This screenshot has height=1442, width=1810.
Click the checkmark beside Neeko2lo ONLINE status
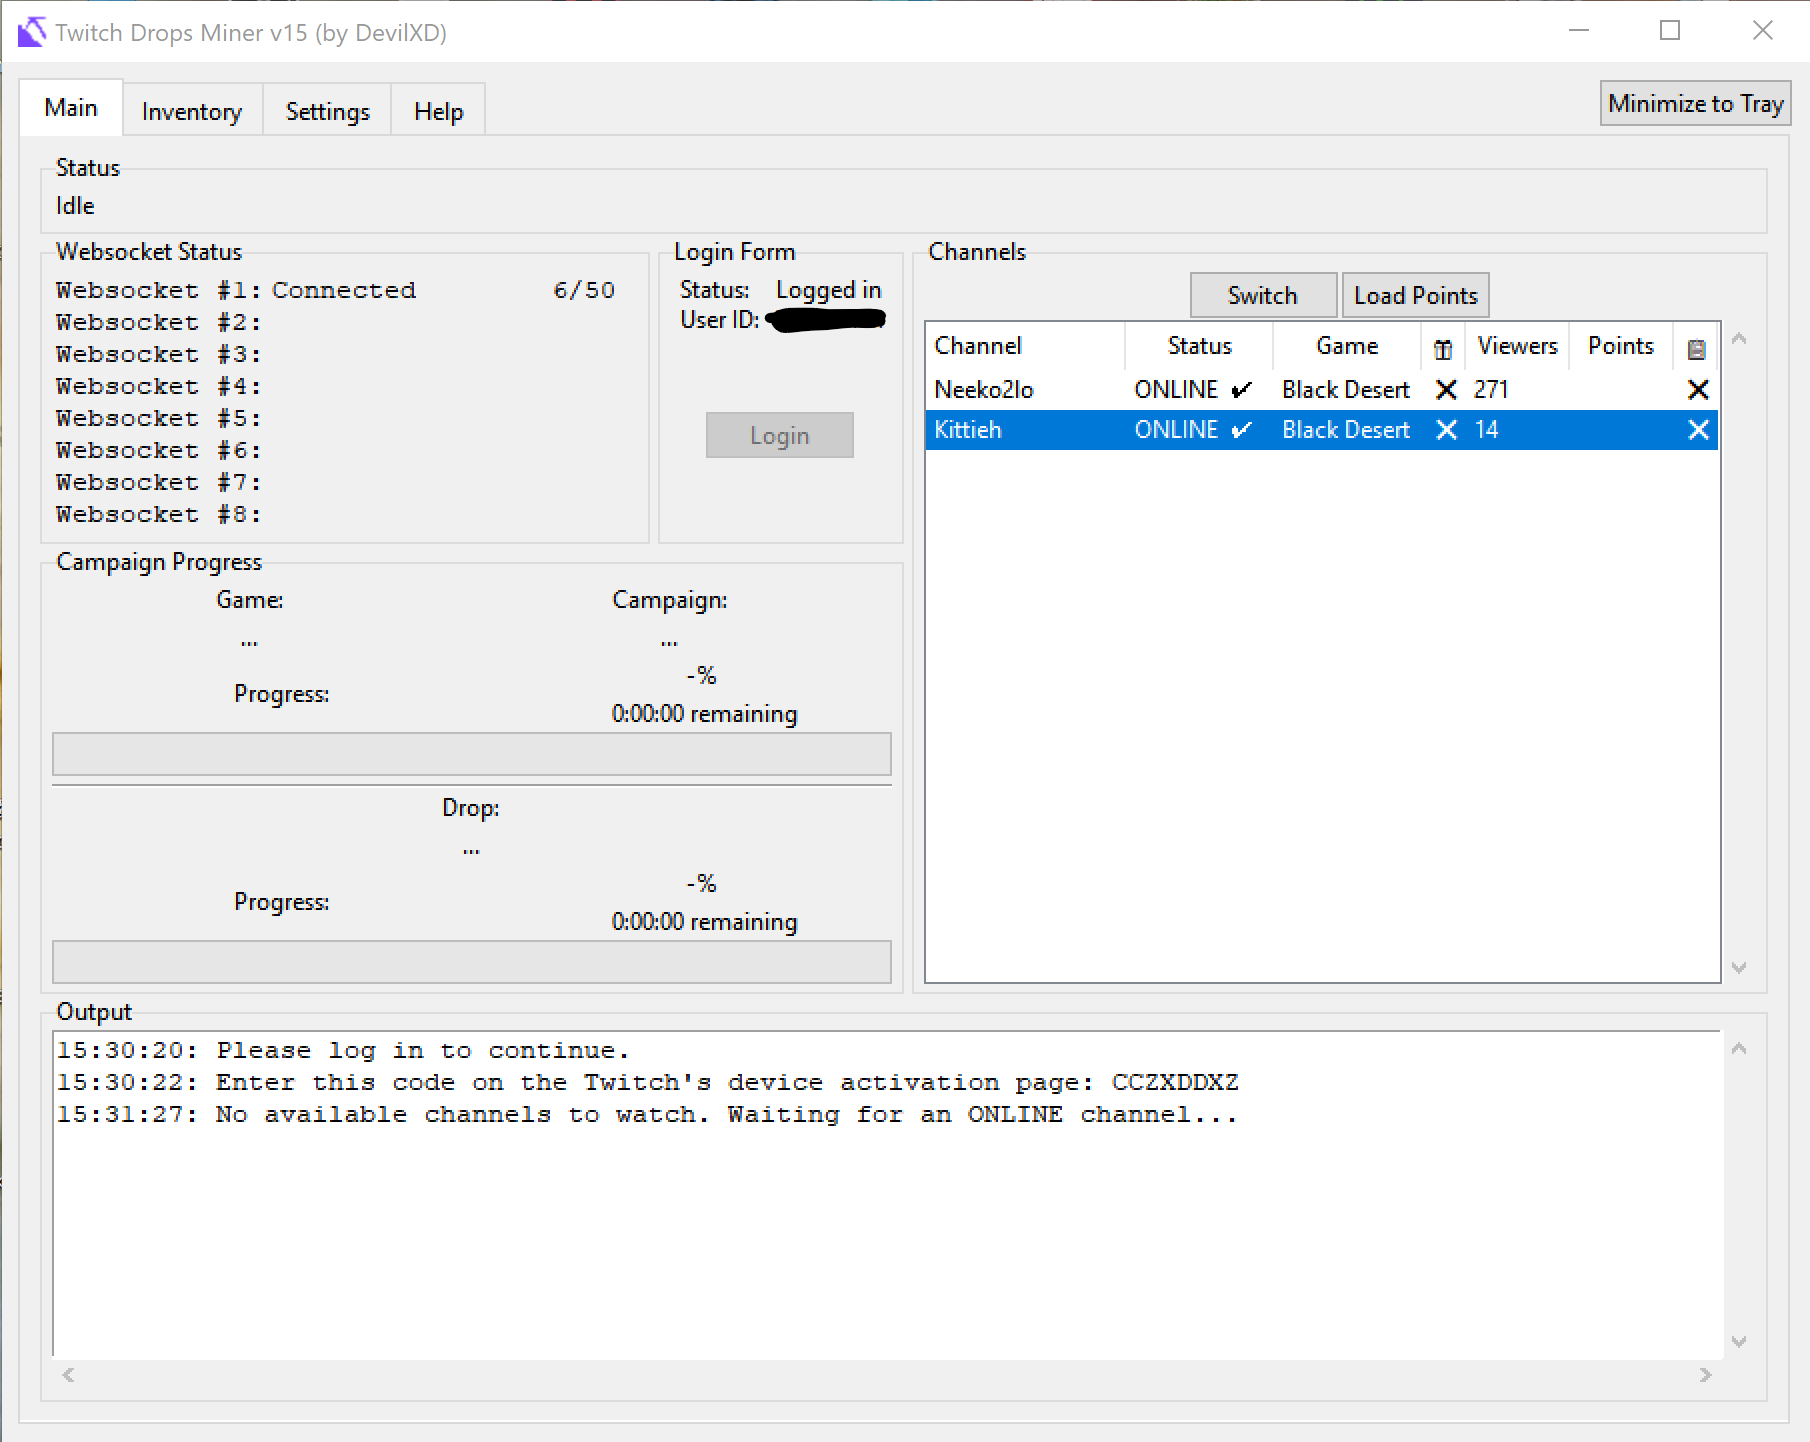click(x=1242, y=389)
